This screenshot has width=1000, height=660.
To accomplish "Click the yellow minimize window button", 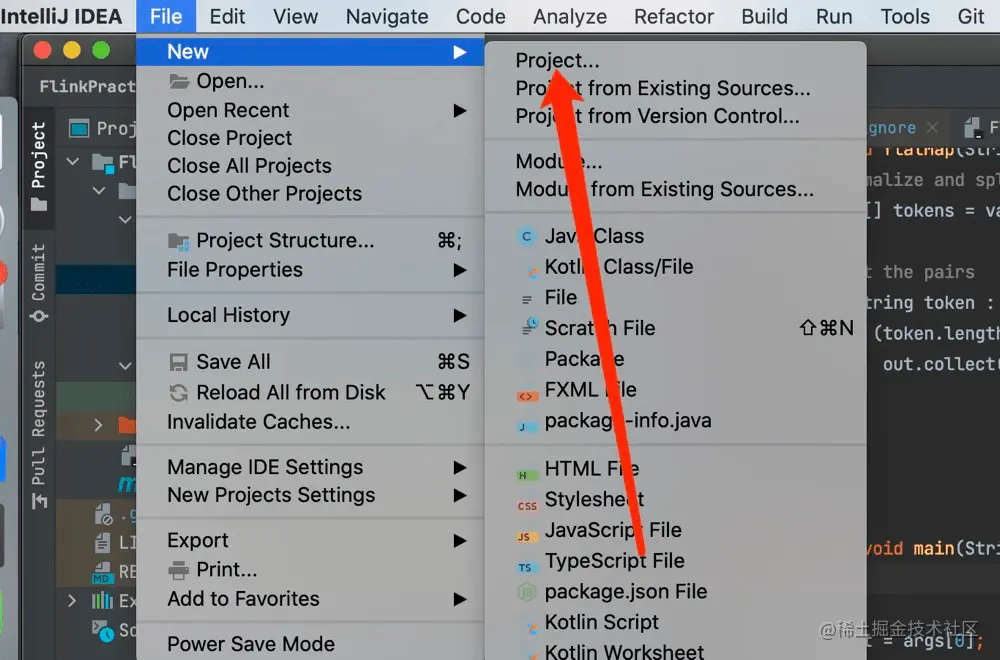I will tap(71, 50).
